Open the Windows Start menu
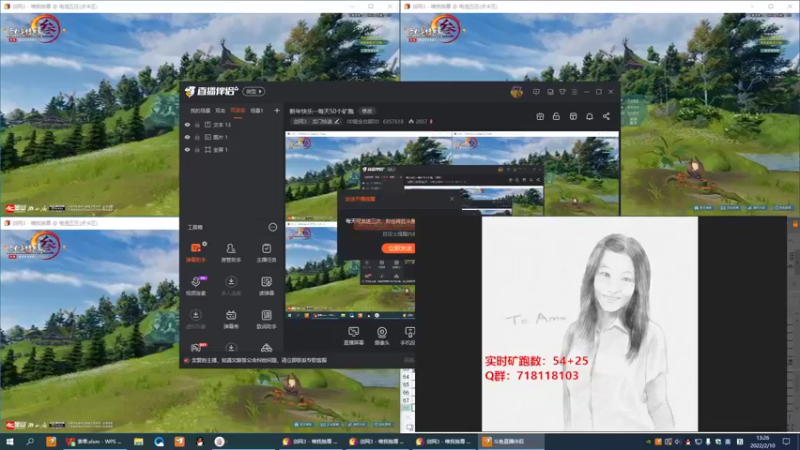The image size is (800, 450). point(9,441)
